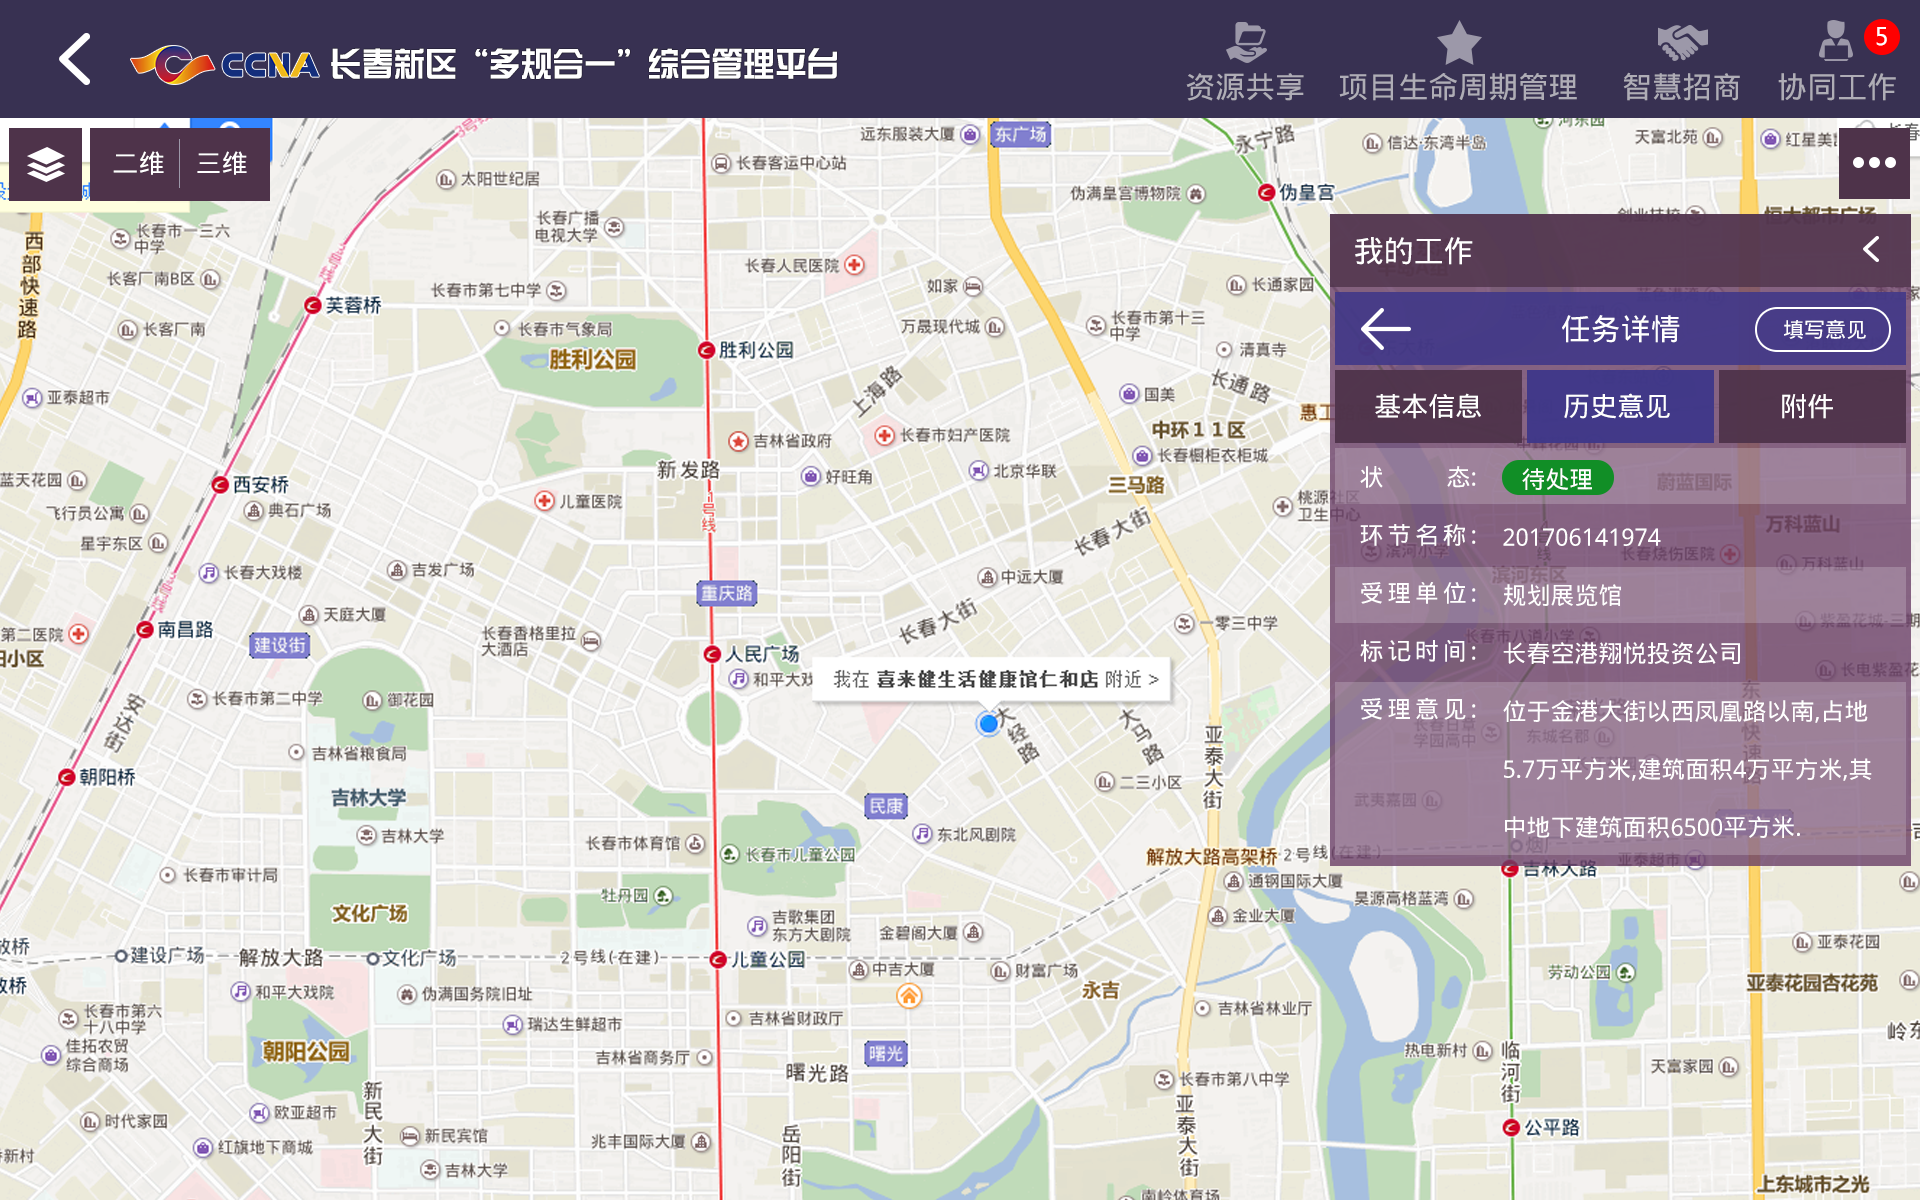Click 吉林大学 map label
1920x1200 pixels.
369,798
